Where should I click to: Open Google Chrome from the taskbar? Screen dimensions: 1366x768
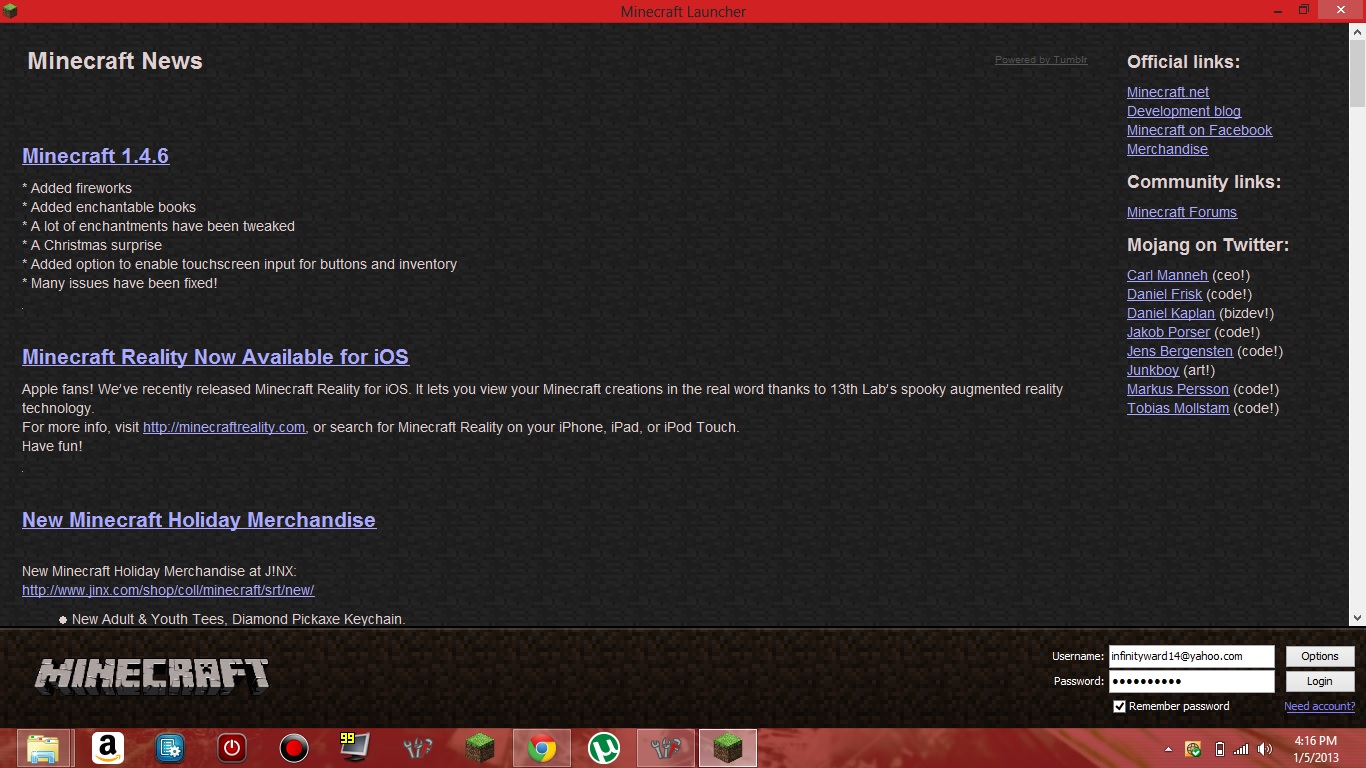pyautogui.click(x=542, y=748)
